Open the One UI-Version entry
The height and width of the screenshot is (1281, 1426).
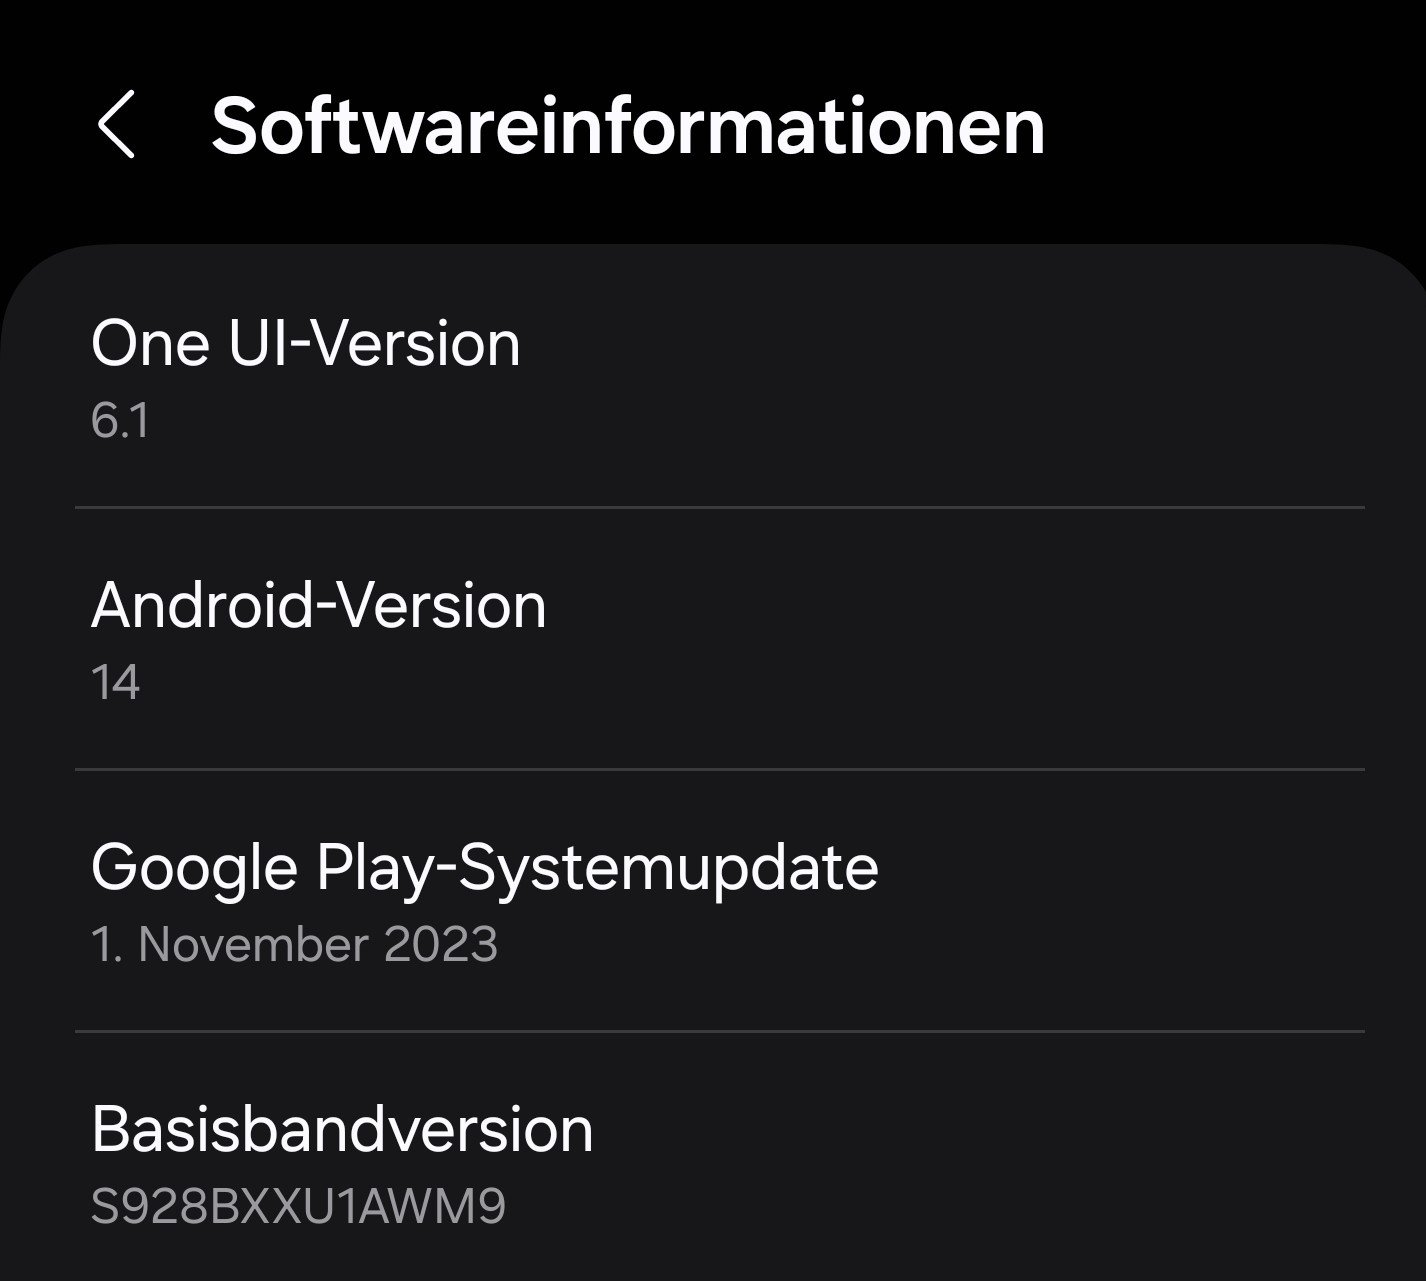305,344
